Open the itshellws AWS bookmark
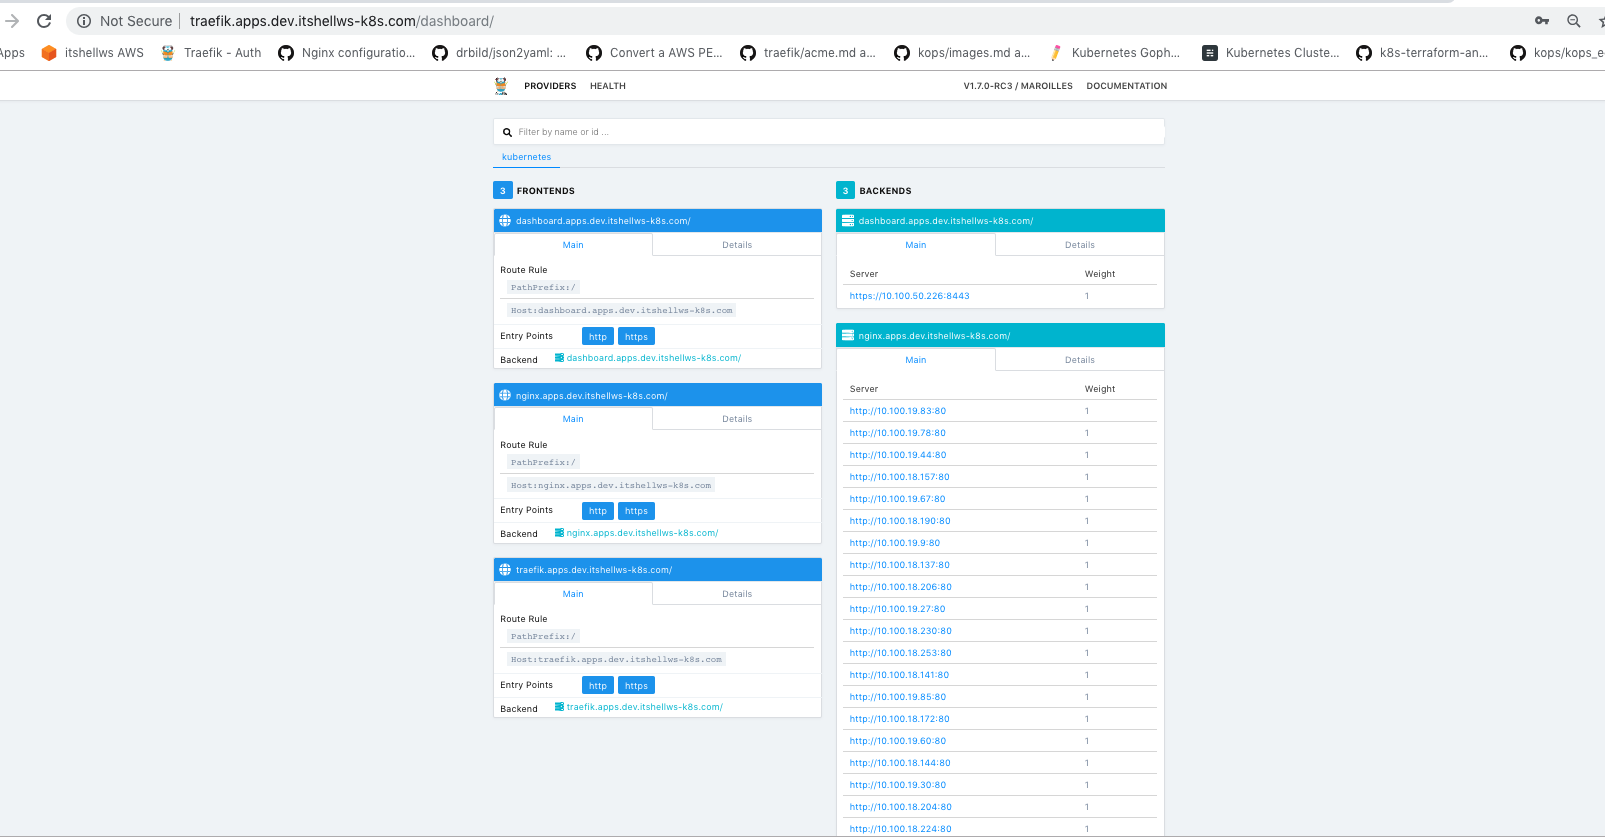Screen dimensions: 1605x840 click(x=92, y=53)
